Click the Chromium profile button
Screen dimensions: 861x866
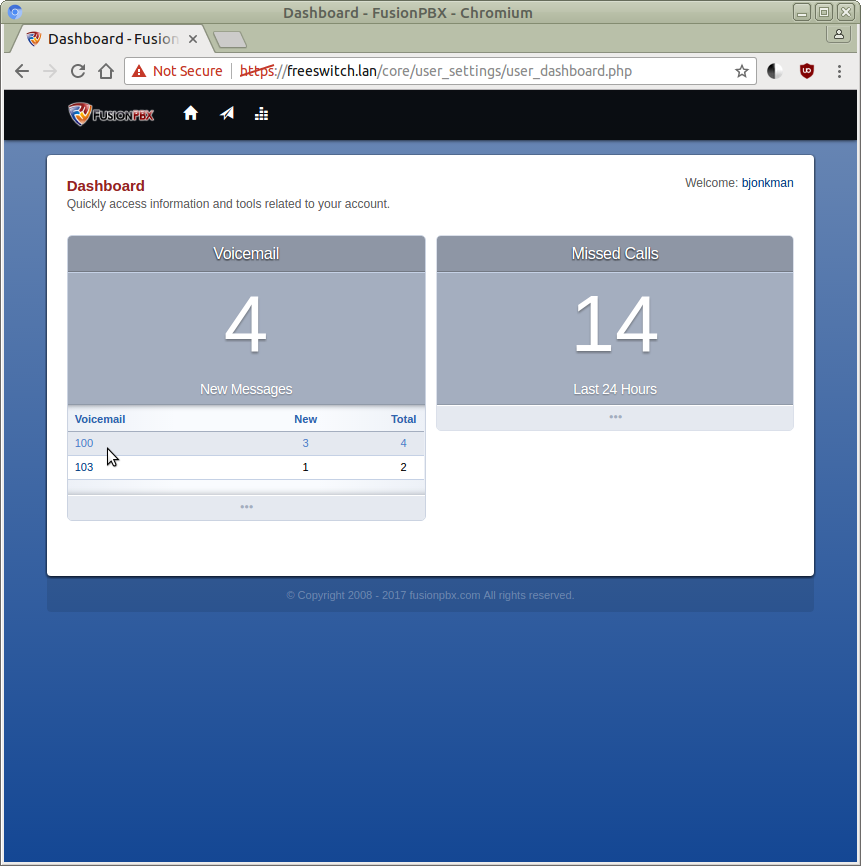[x=838, y=34]
